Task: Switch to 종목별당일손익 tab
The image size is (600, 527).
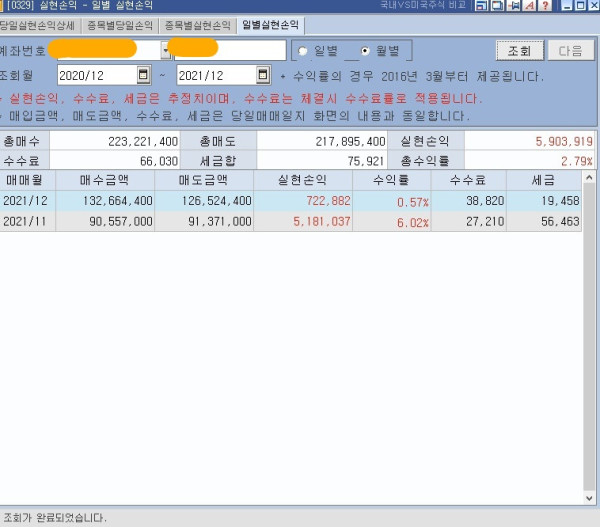Action: click(120, 25)
